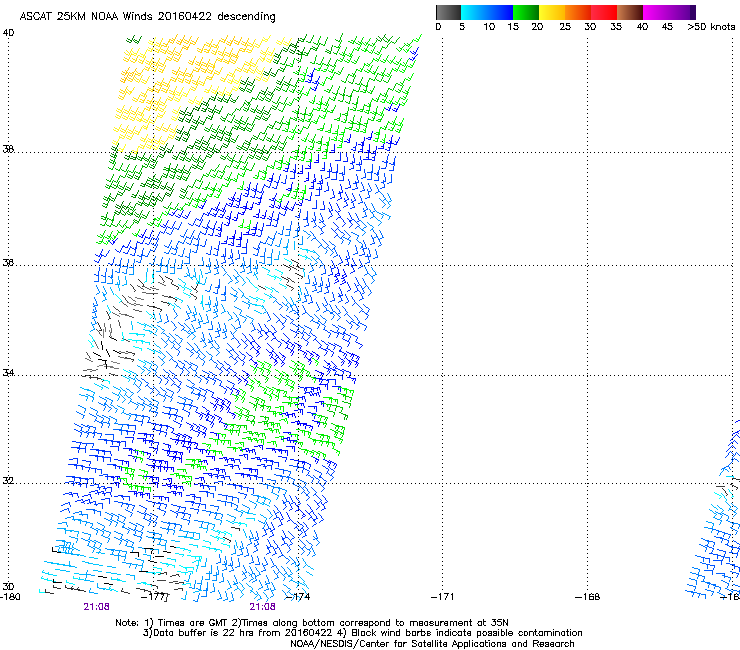Click the latitude label '32'
The width and height of the screenshot is (740, 650).
pyautogui.click(x=8, y=481)
